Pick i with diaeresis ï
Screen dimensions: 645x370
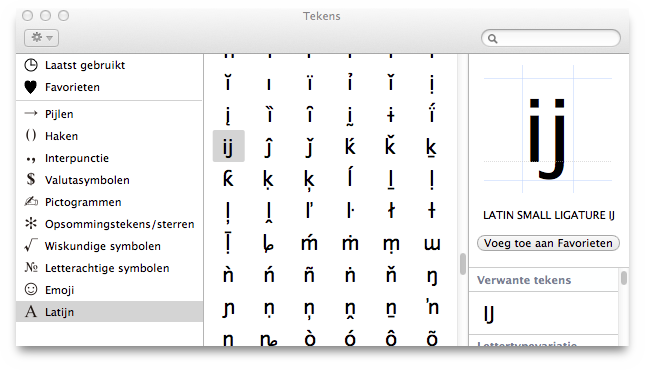309,82
